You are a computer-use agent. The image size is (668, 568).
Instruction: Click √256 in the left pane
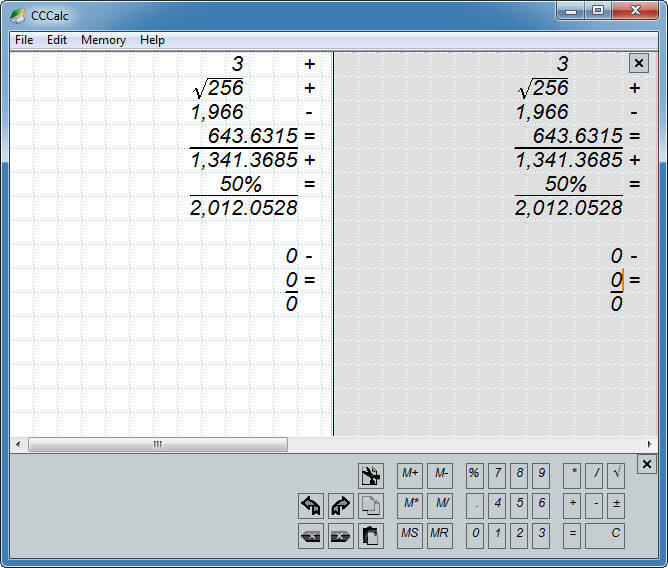coord(218,88)
